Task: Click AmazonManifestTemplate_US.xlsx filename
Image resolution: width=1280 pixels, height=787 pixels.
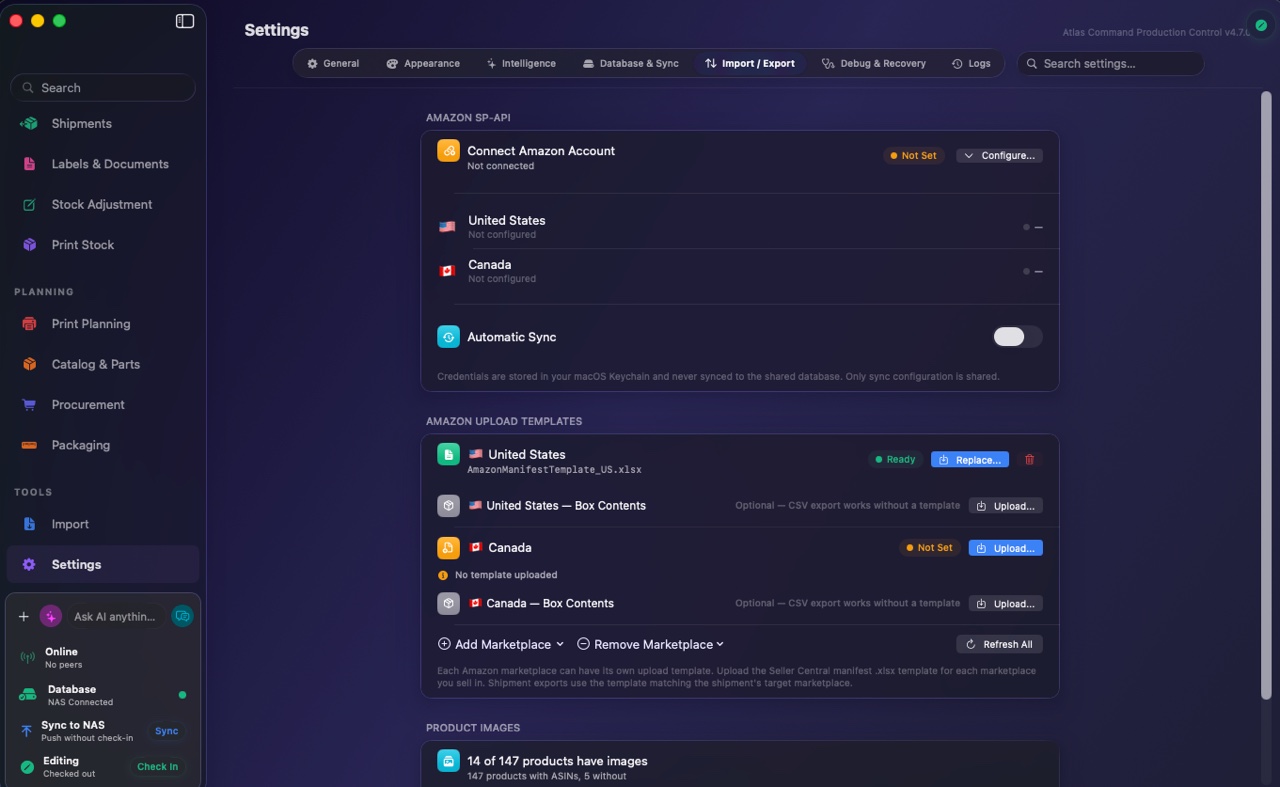Action: (x=554, y=470)
